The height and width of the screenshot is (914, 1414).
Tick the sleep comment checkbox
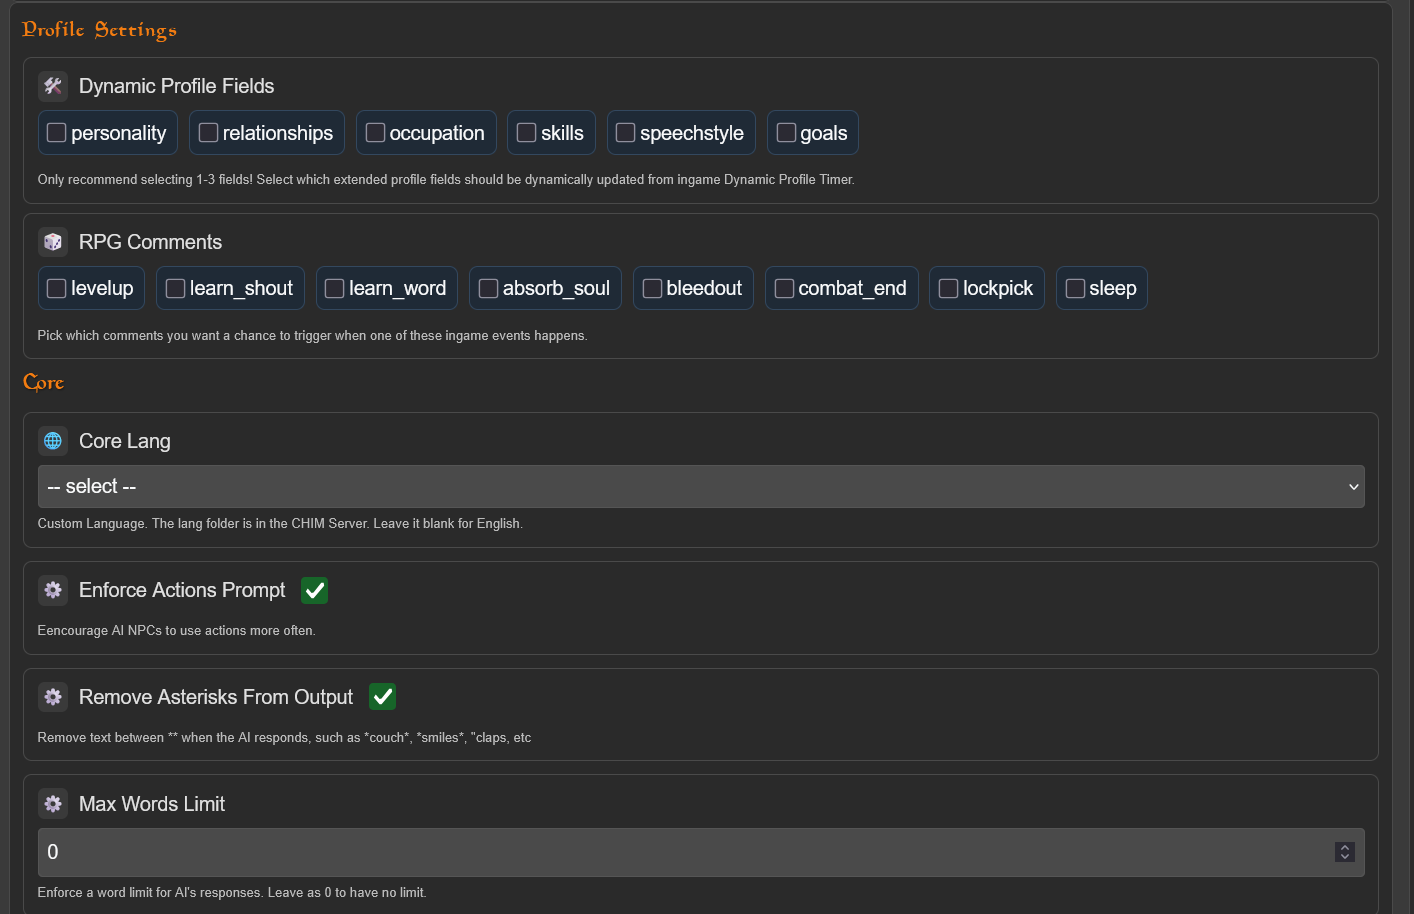click(x=1075, y=288)
